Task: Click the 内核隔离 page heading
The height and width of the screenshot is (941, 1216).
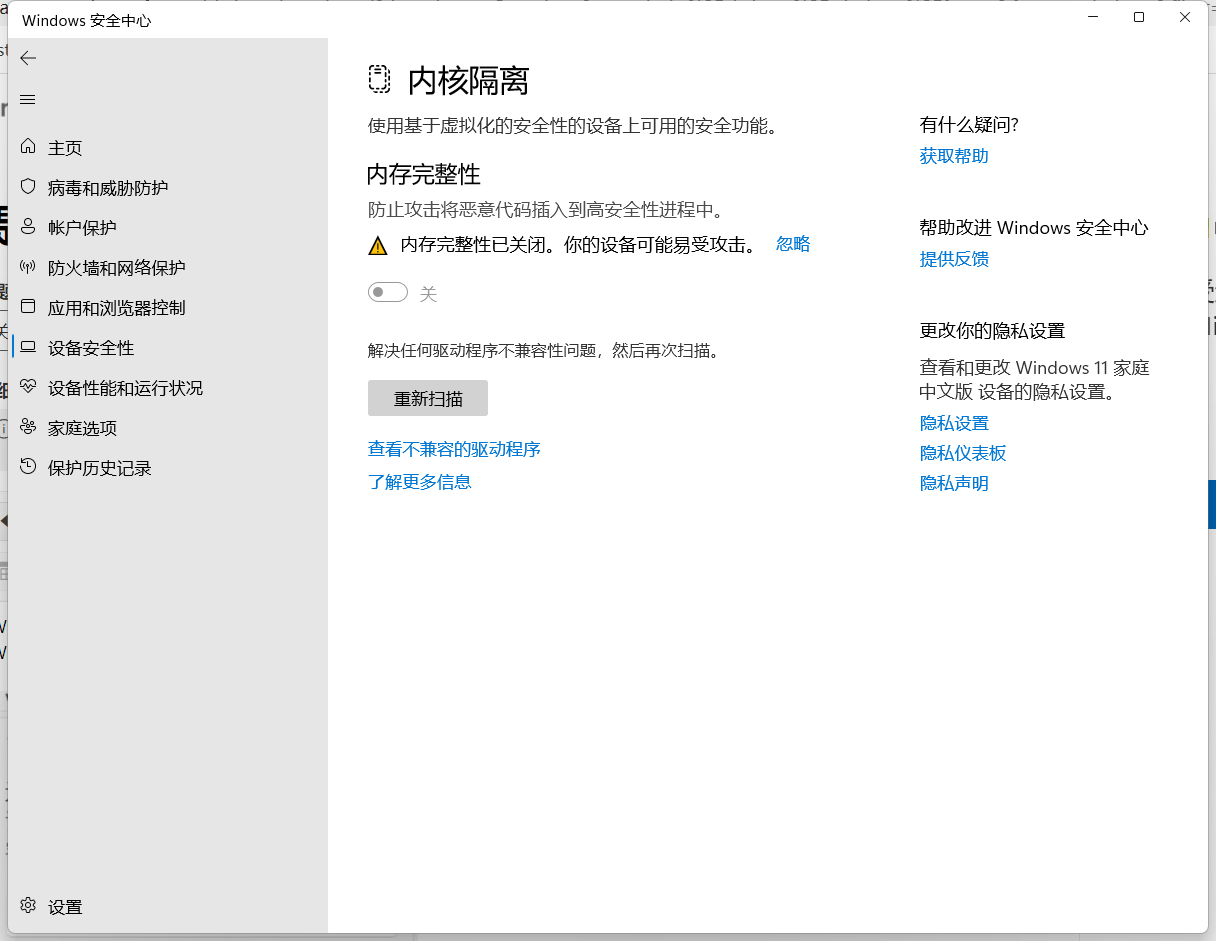Action: tap(469, 81)
